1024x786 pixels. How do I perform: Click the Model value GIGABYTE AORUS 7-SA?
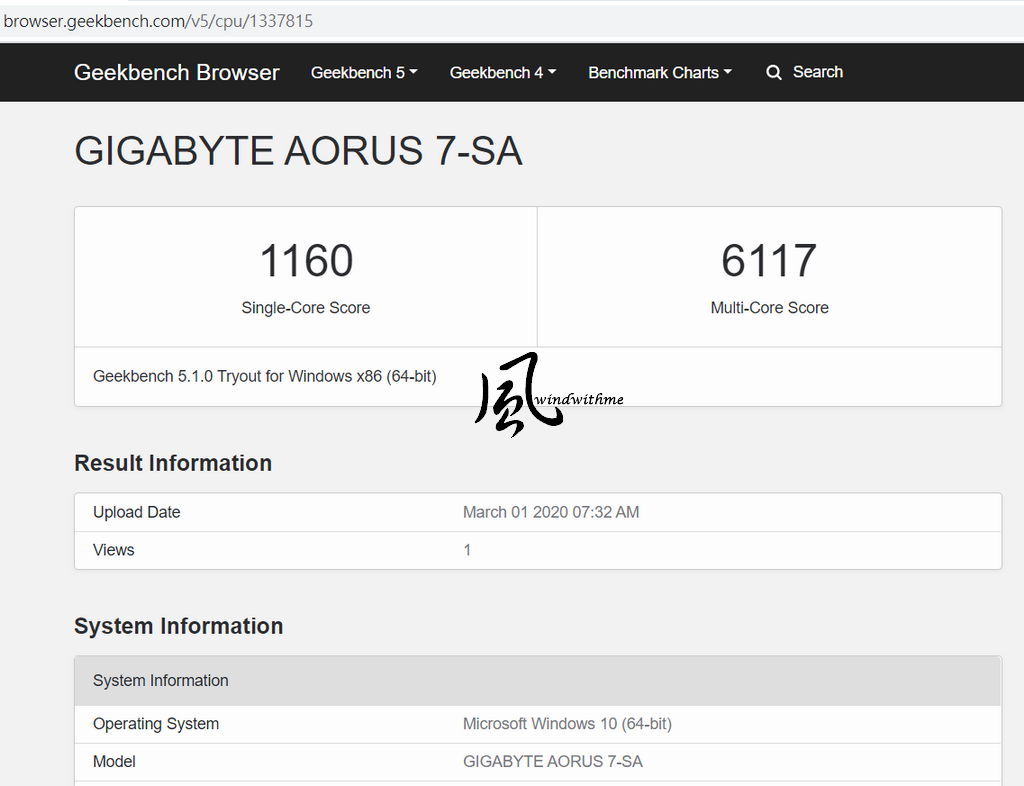pos(552,761)
